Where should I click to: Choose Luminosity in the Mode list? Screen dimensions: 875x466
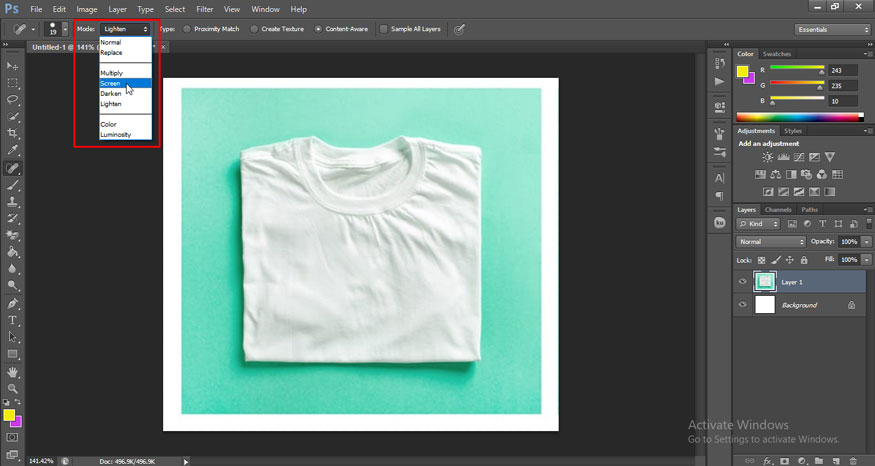(125, 134)
